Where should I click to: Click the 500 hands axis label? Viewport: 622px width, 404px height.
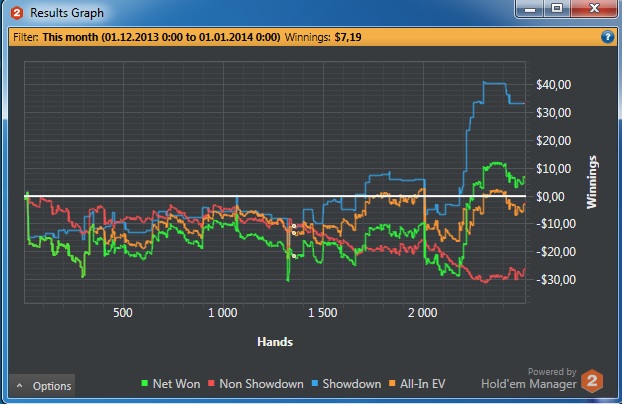point(123,313)
